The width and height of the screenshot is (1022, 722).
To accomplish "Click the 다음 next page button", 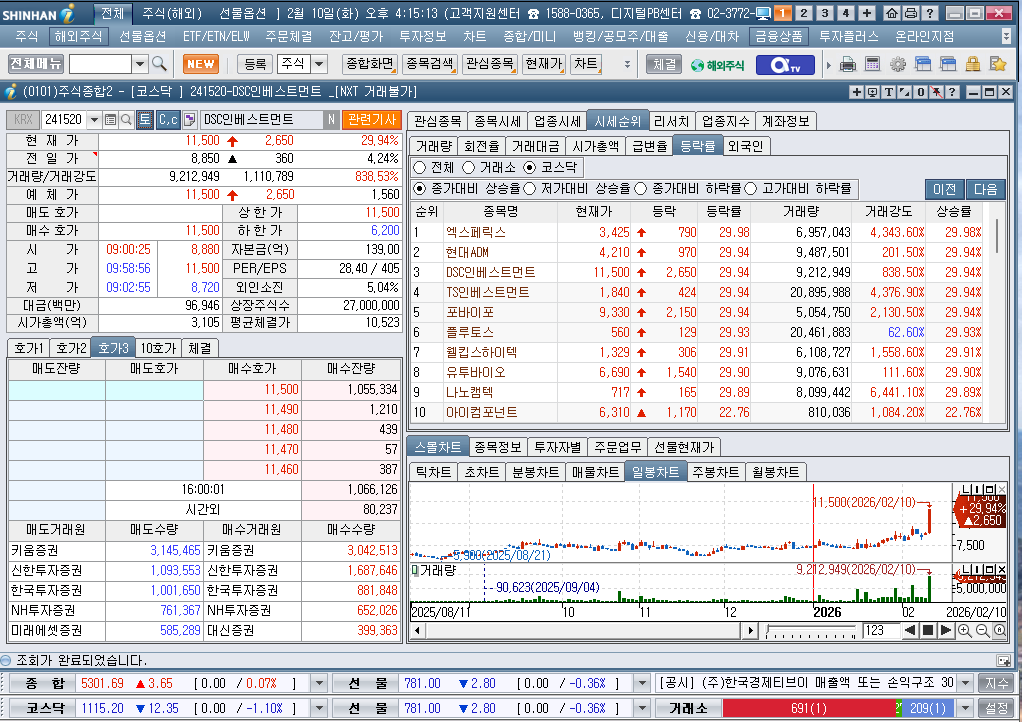I will tap(986, 189).
